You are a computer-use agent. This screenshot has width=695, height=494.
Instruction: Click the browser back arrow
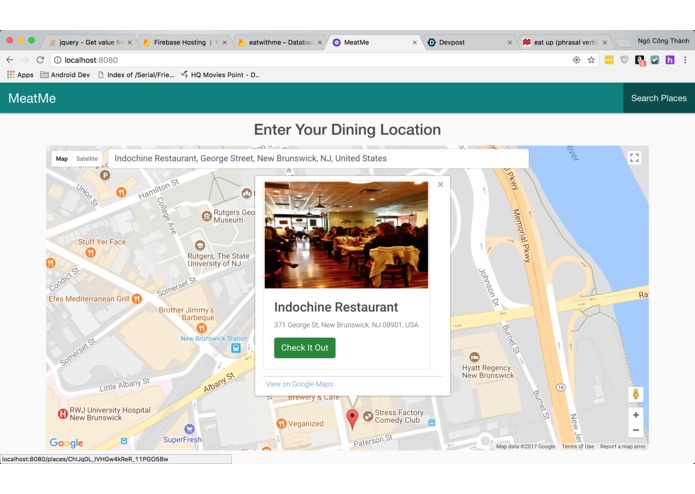coord(10,60)
